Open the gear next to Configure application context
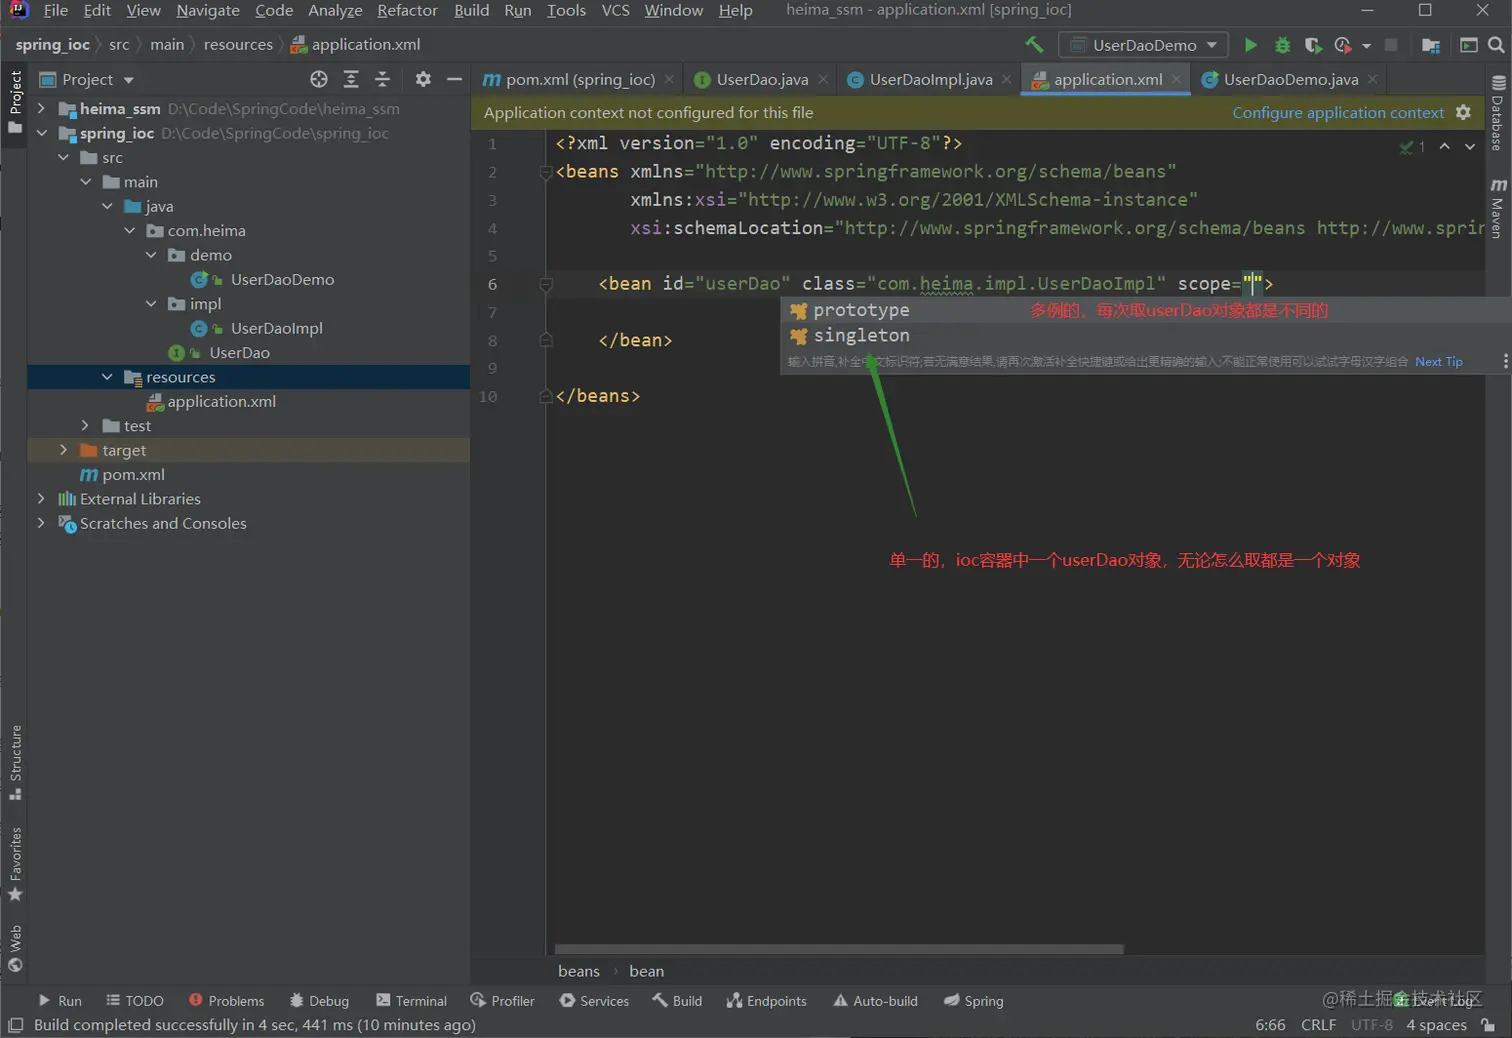 (1463, 112)
